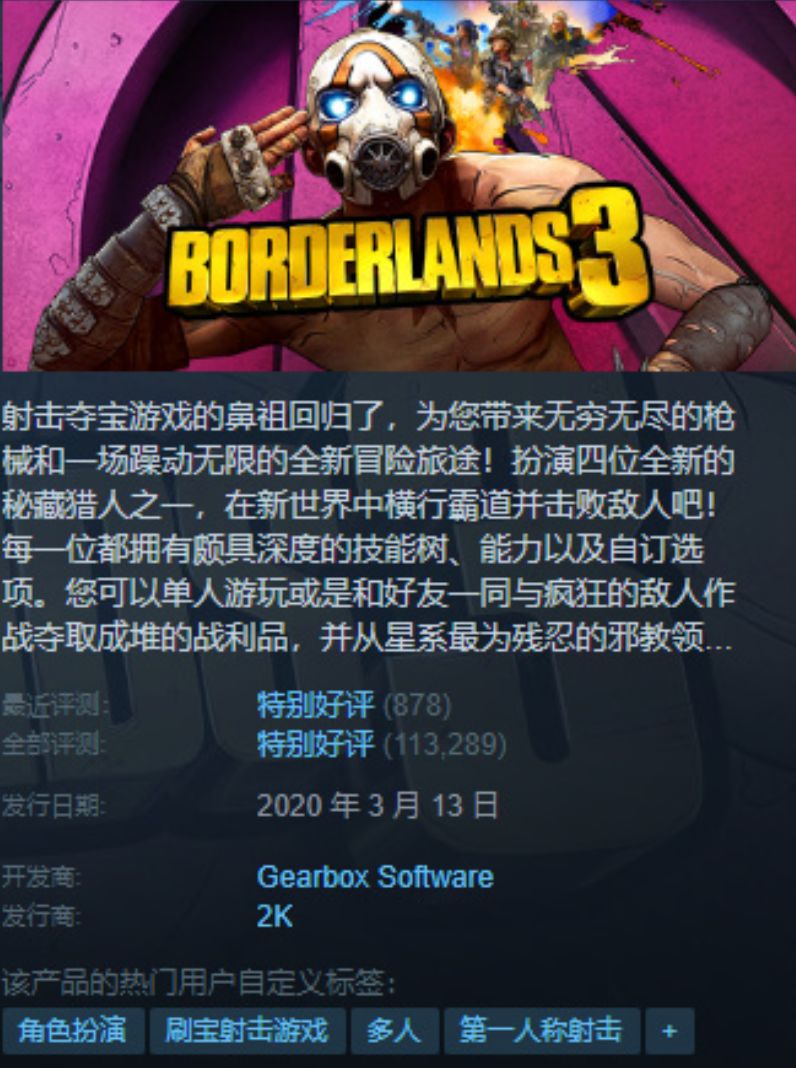796x1068 pixels.
Task: Select the 第一人称射击 tag
Action: 541,1031
